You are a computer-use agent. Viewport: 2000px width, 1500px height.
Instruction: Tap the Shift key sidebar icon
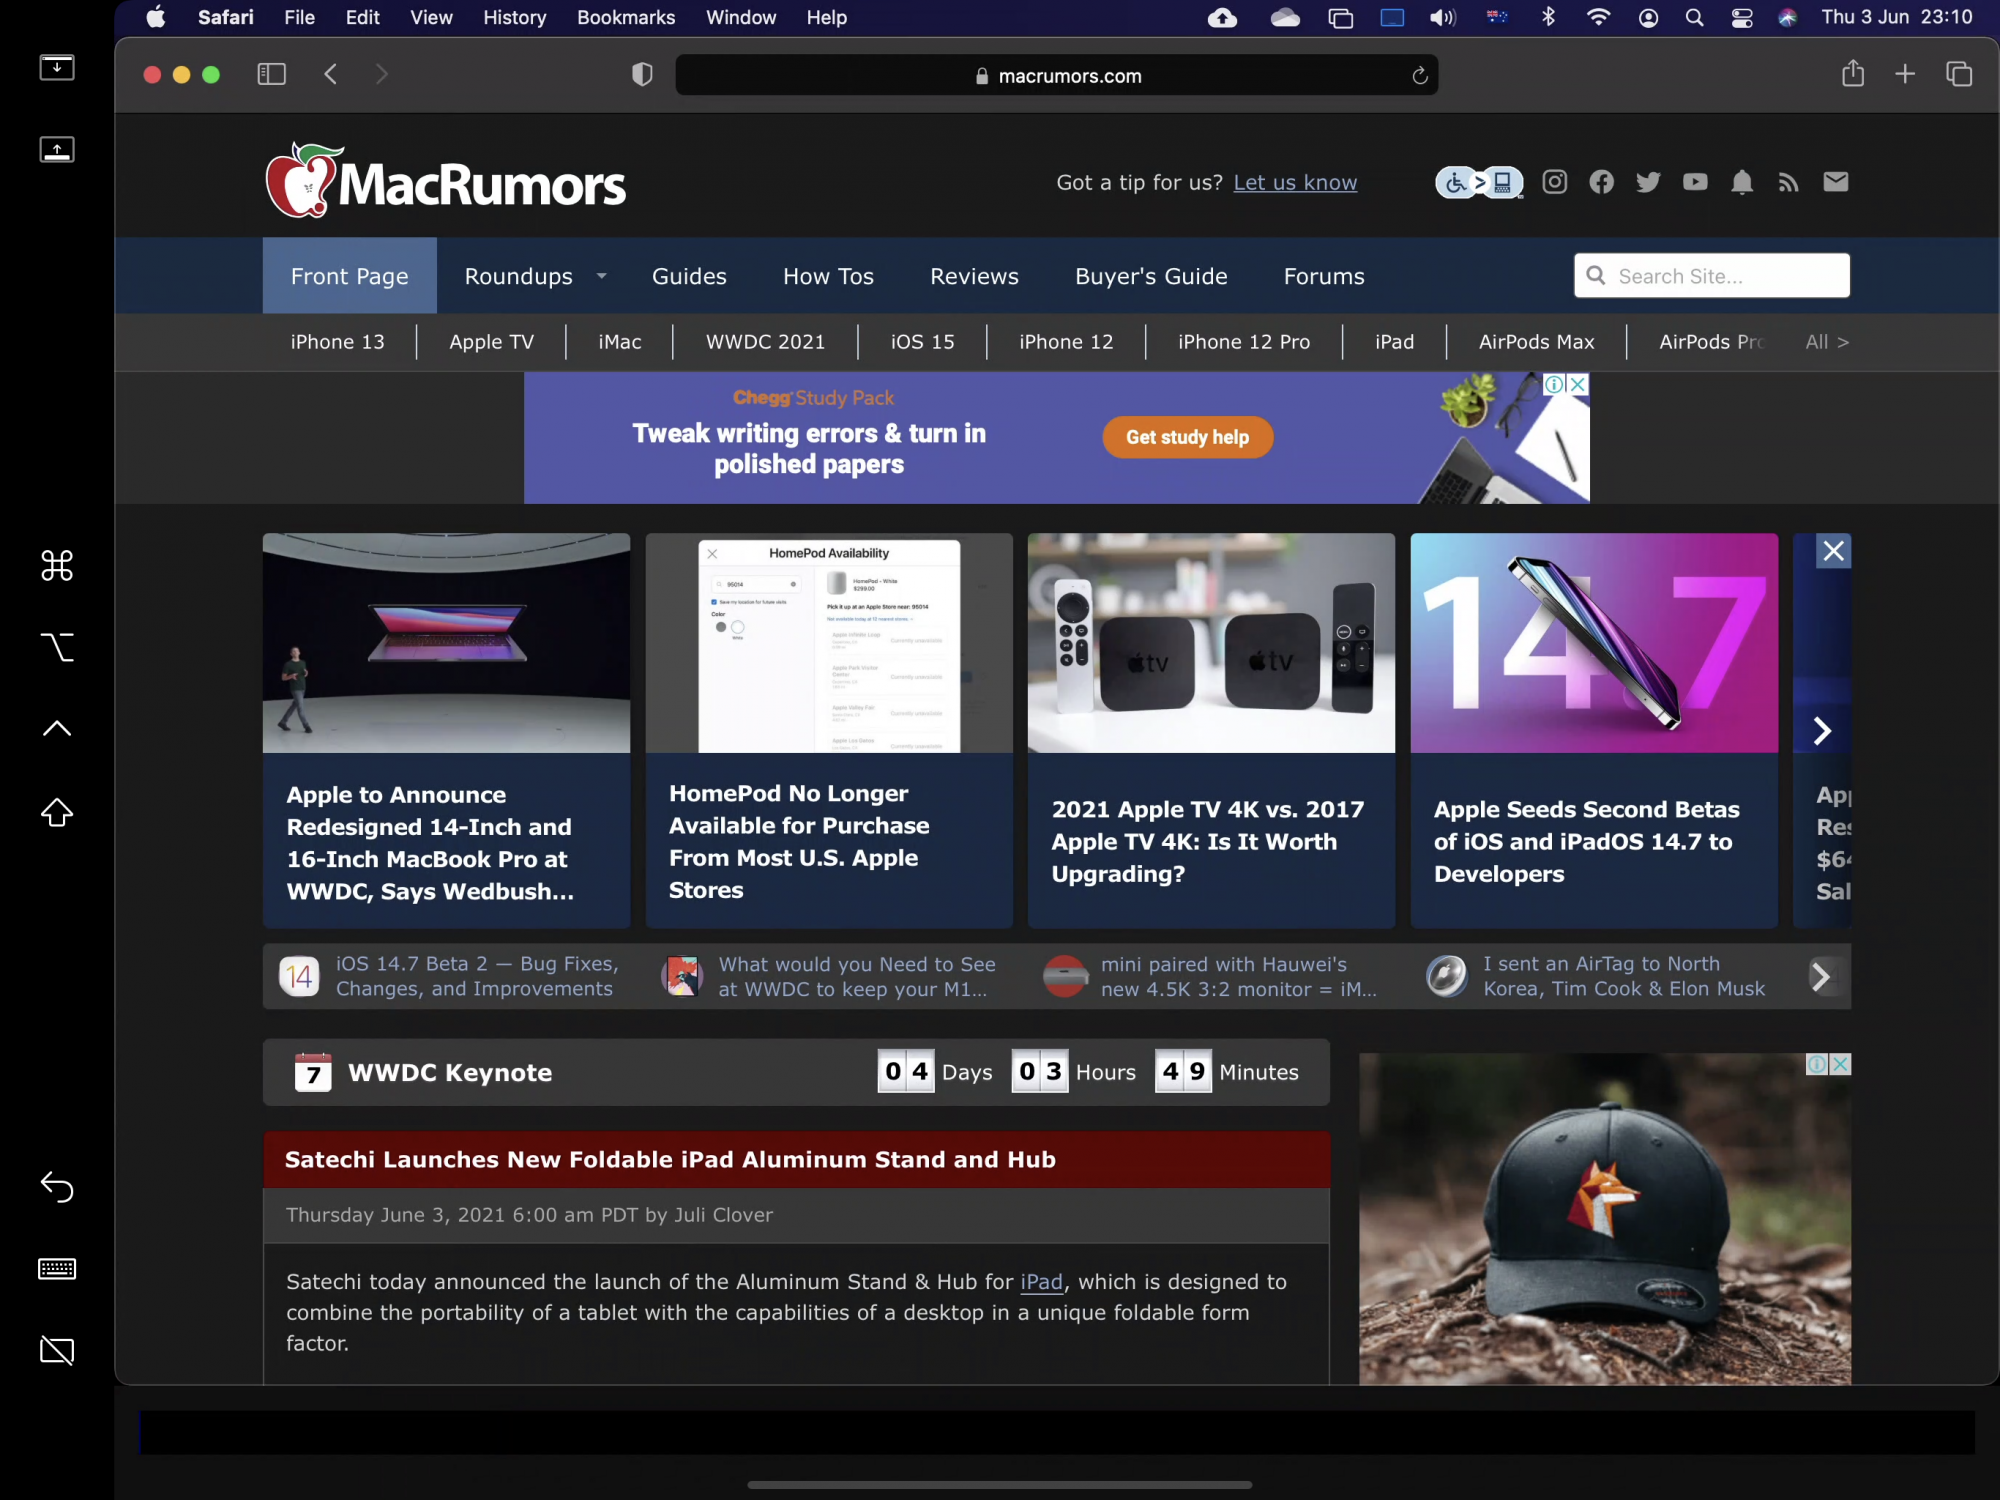coord(57,812)
